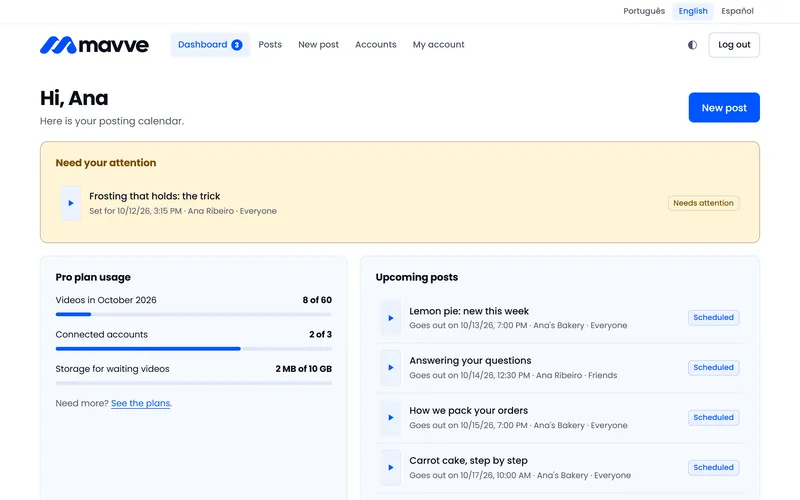Click the 'Goes out on 10/14/26, 12:30 PM' line

513,375
